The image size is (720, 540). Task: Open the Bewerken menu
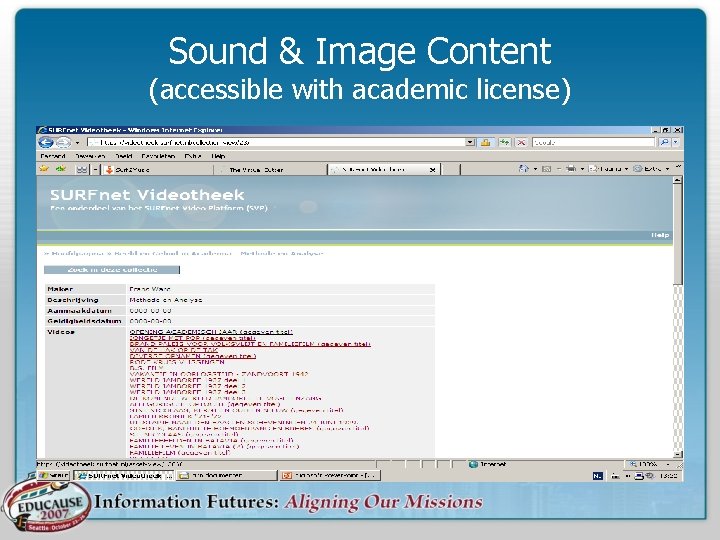pyautogui.click(x=90, y=156)
